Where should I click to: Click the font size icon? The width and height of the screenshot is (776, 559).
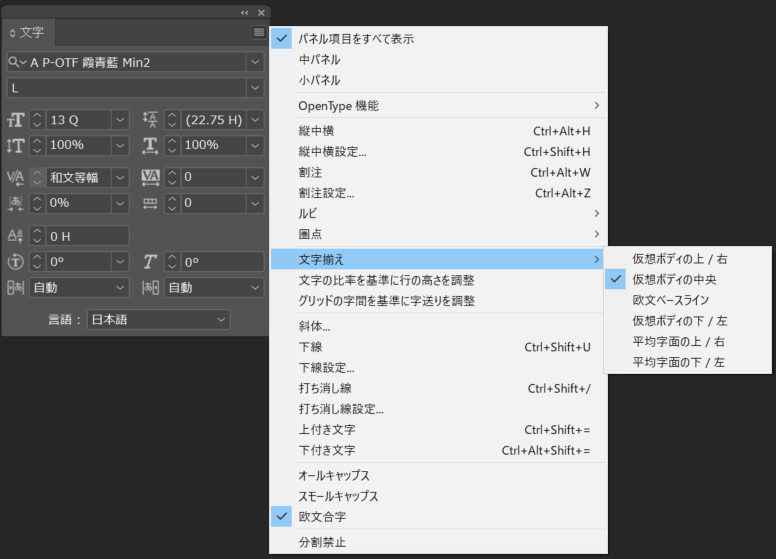tap(16, 120)
